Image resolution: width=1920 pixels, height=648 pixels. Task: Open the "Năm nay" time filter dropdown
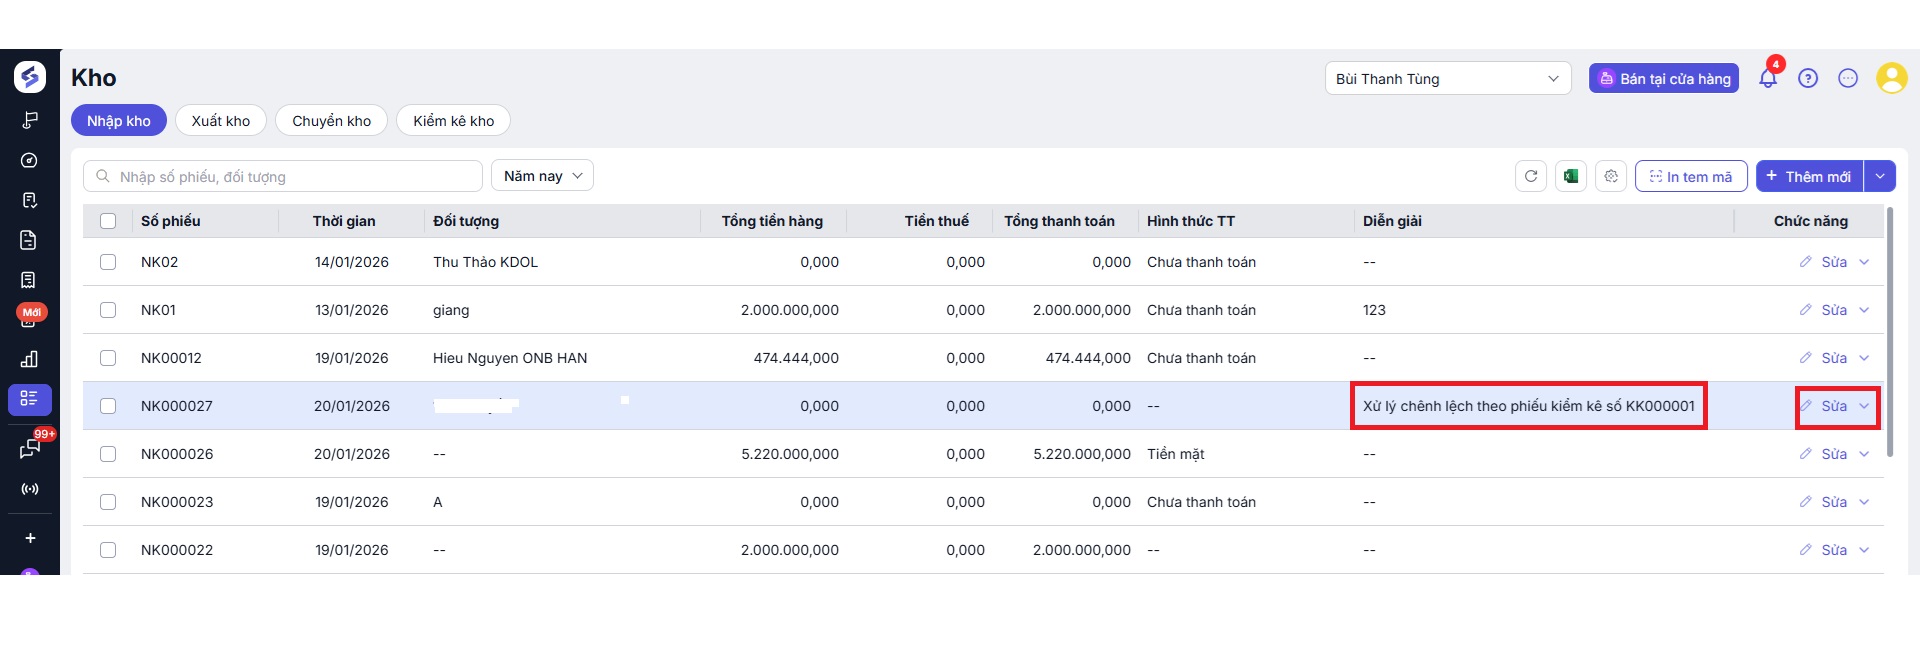pyautogui.click(x=542, y=176)
